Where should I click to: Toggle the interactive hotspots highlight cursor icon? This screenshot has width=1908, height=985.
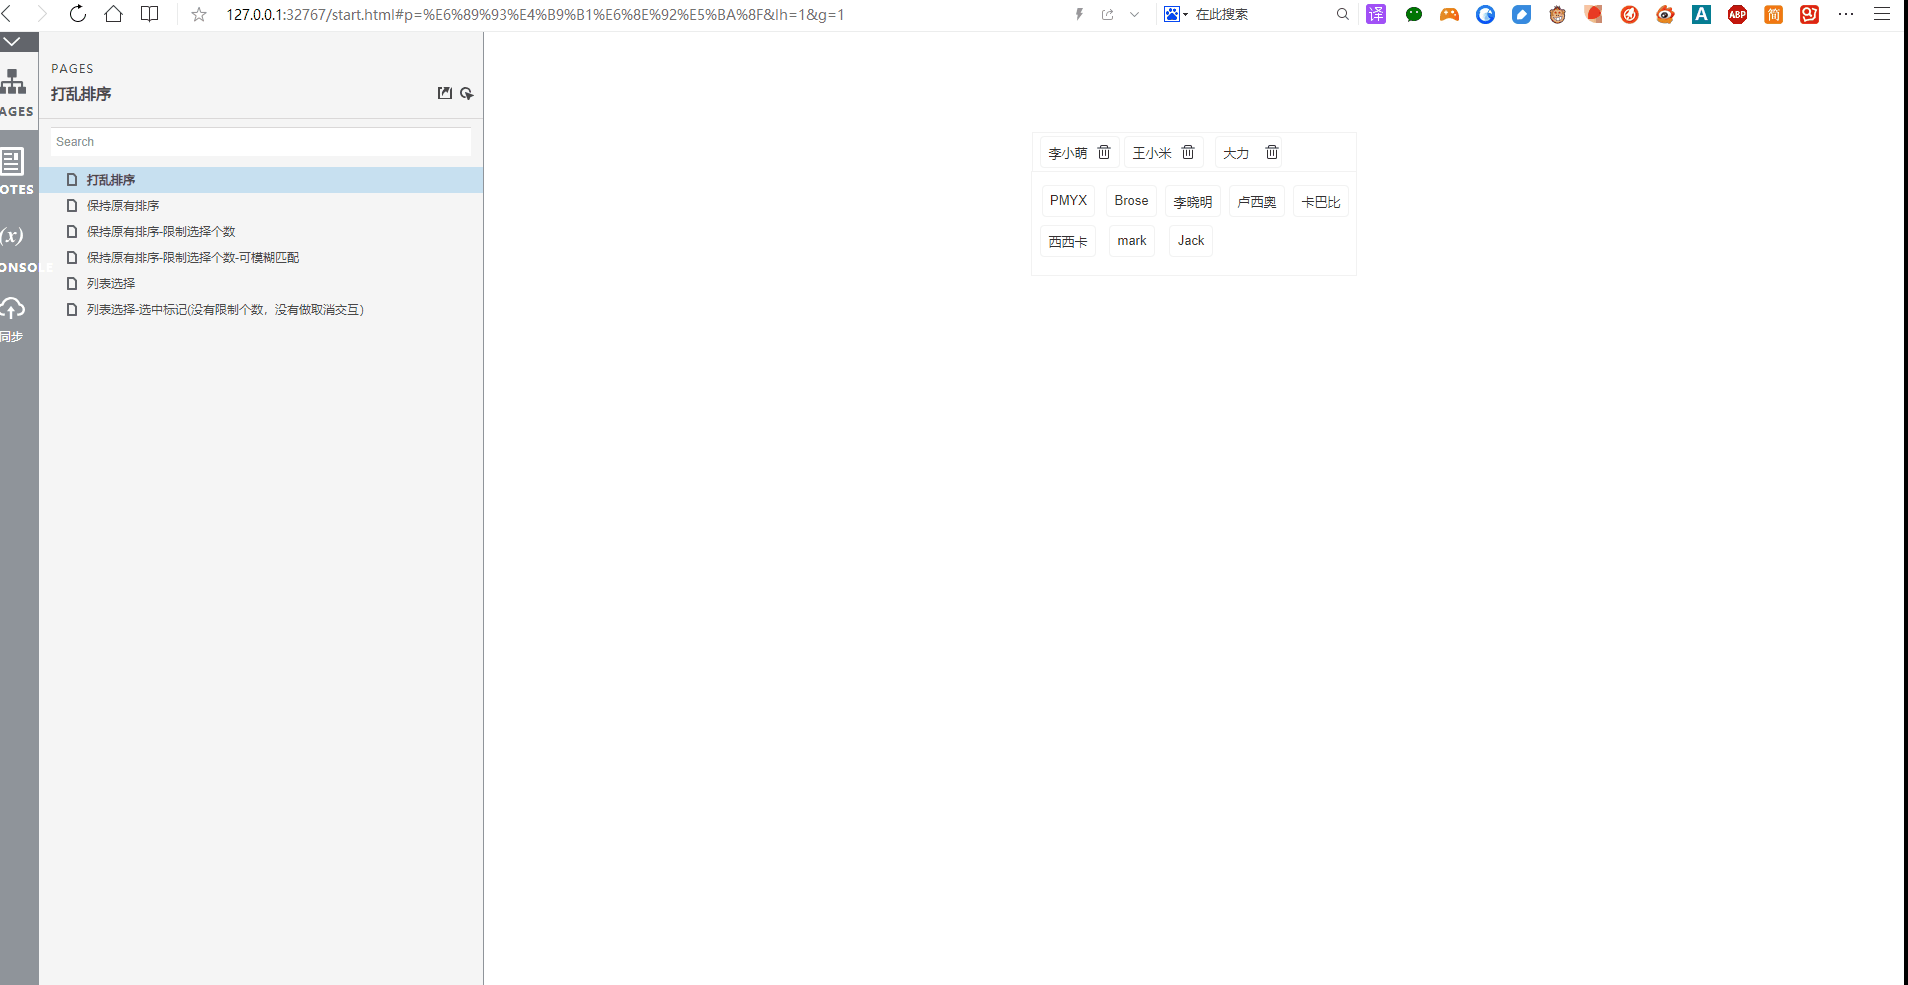[x=467, y=93]
